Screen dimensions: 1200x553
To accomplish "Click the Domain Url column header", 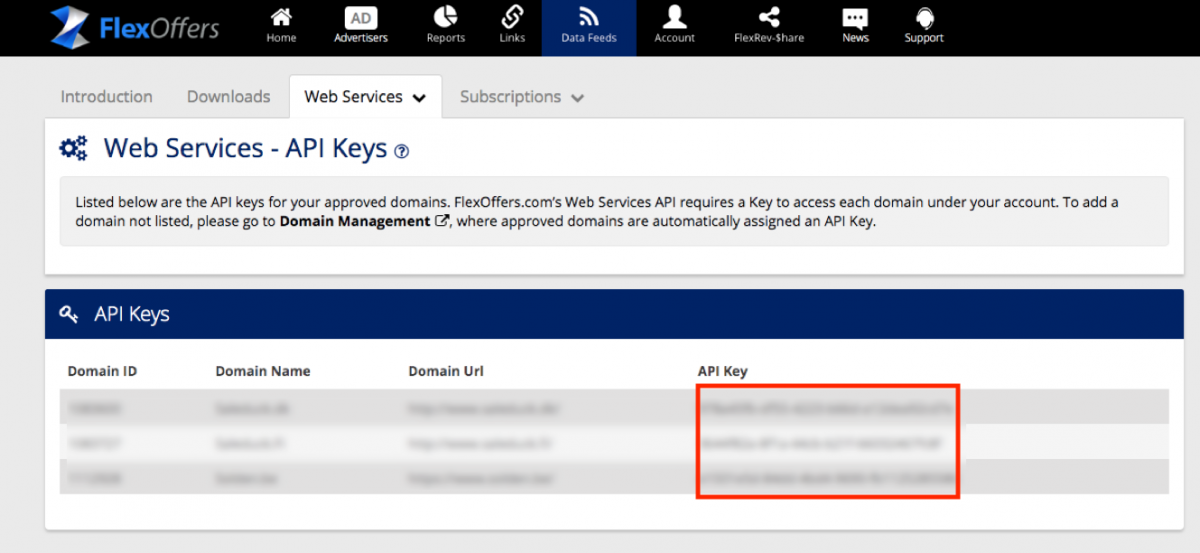I will tap(447, 371).
